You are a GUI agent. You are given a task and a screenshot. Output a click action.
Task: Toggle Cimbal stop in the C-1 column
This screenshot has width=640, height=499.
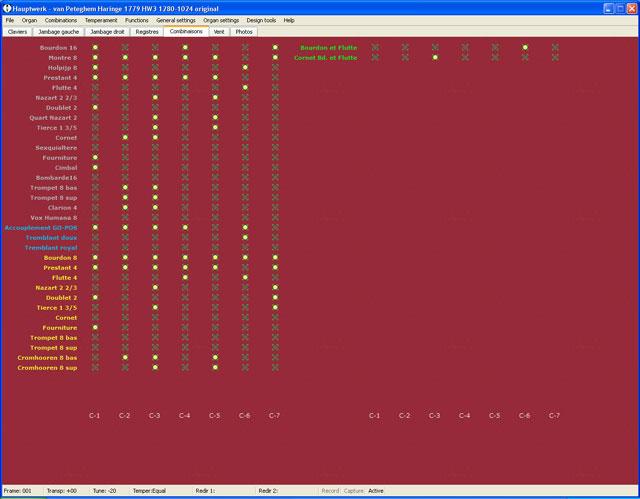[95, 167]
